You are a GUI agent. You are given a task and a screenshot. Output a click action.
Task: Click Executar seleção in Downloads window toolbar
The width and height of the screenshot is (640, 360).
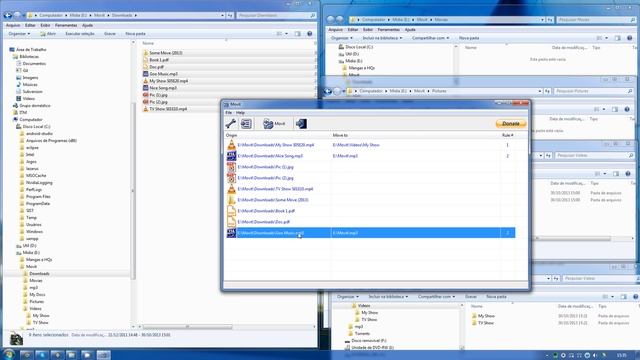(80, 34)
